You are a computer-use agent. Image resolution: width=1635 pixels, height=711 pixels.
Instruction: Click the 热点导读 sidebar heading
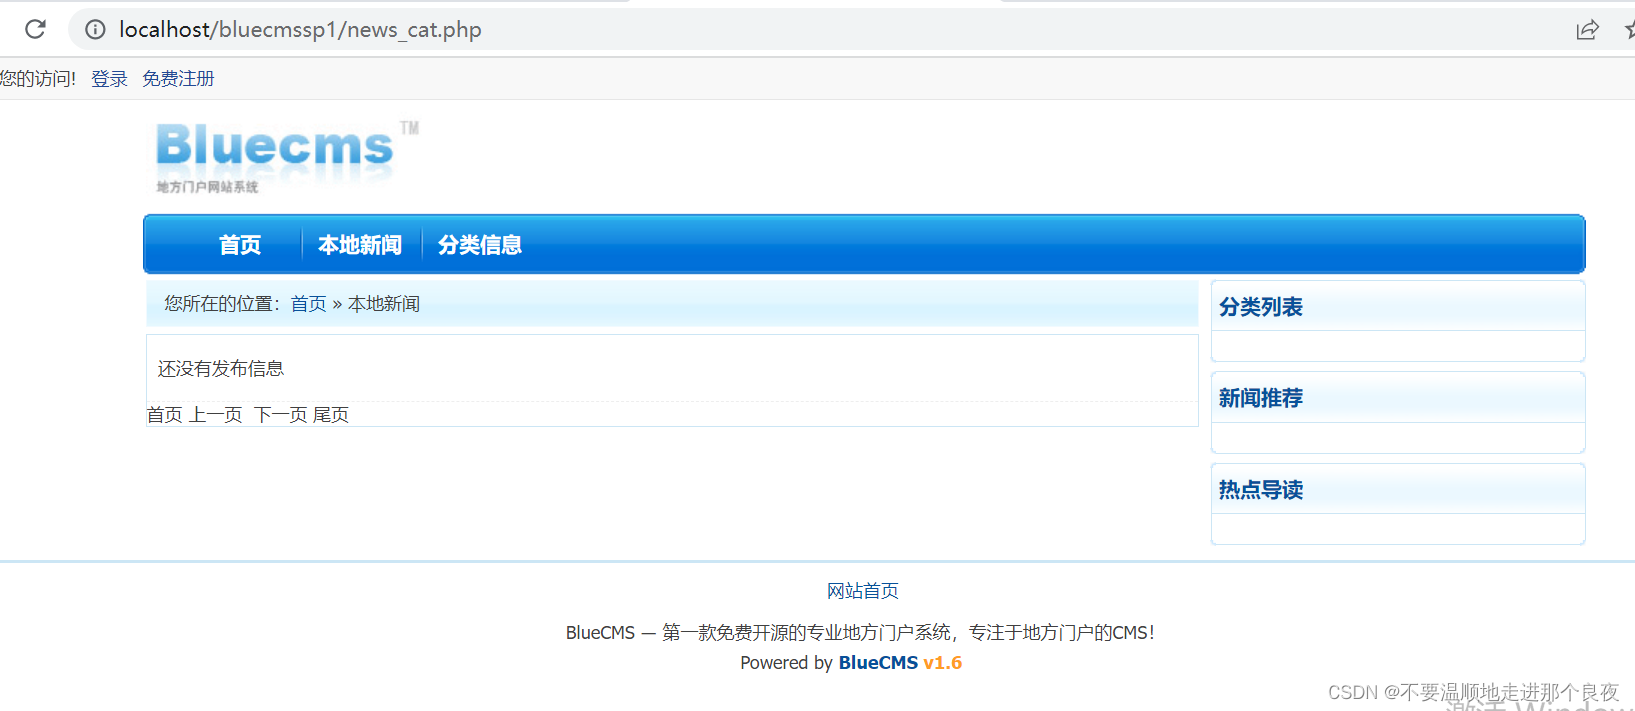click(1261, 490)
